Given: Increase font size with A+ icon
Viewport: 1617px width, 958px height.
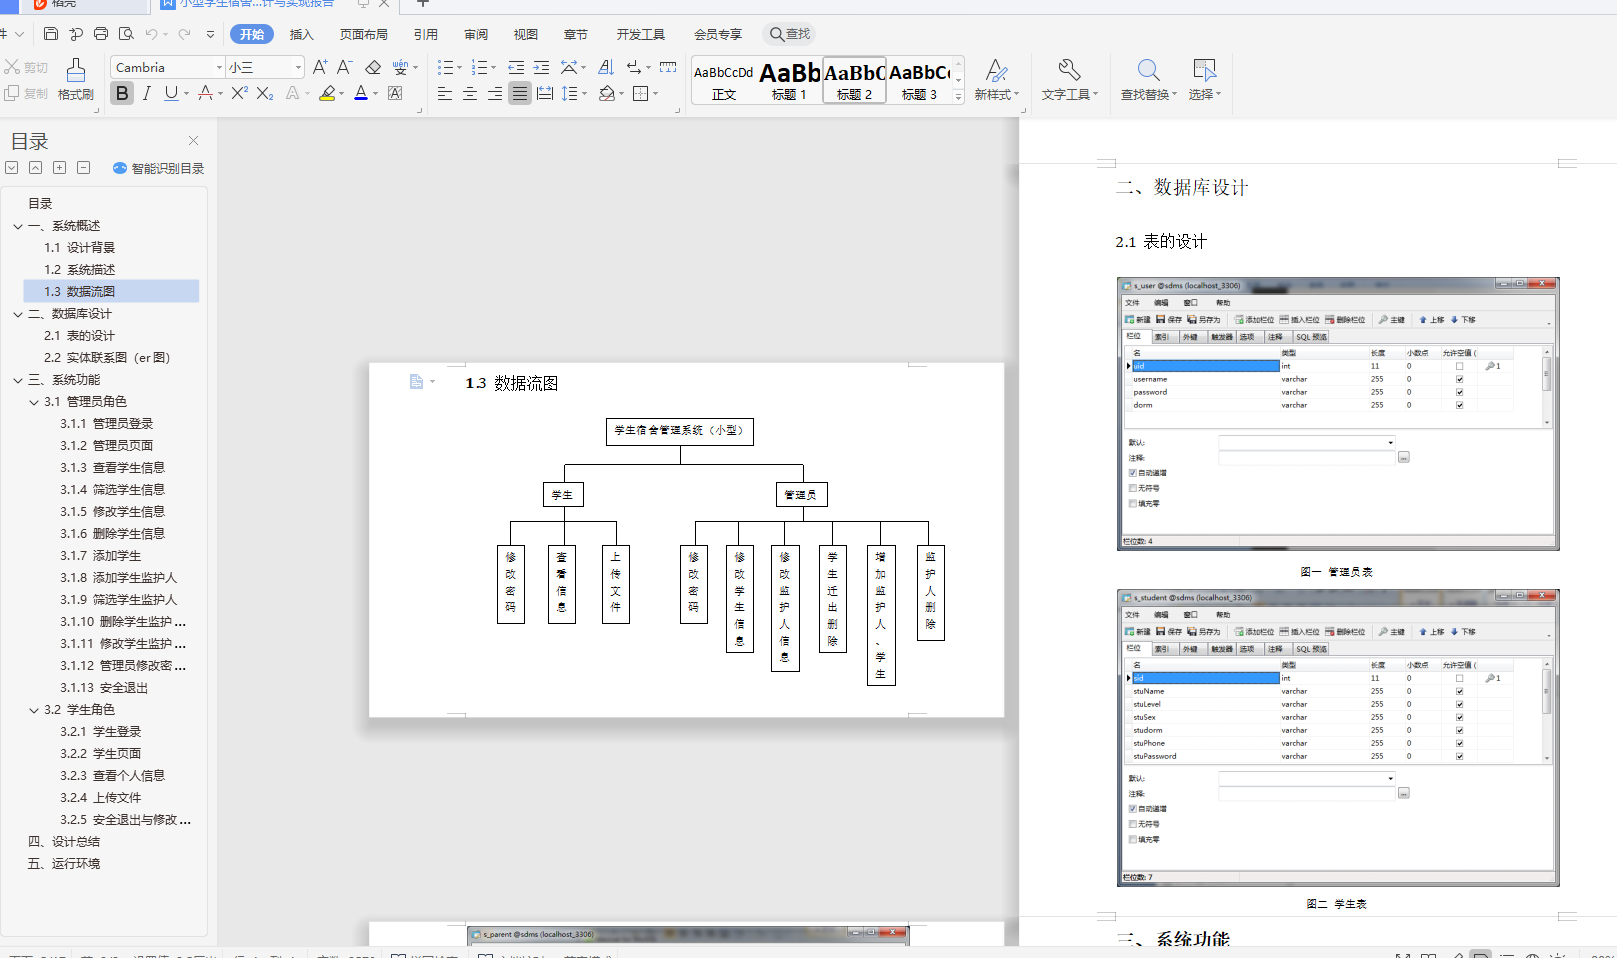Looking at the screenshot, I should 320,67.
